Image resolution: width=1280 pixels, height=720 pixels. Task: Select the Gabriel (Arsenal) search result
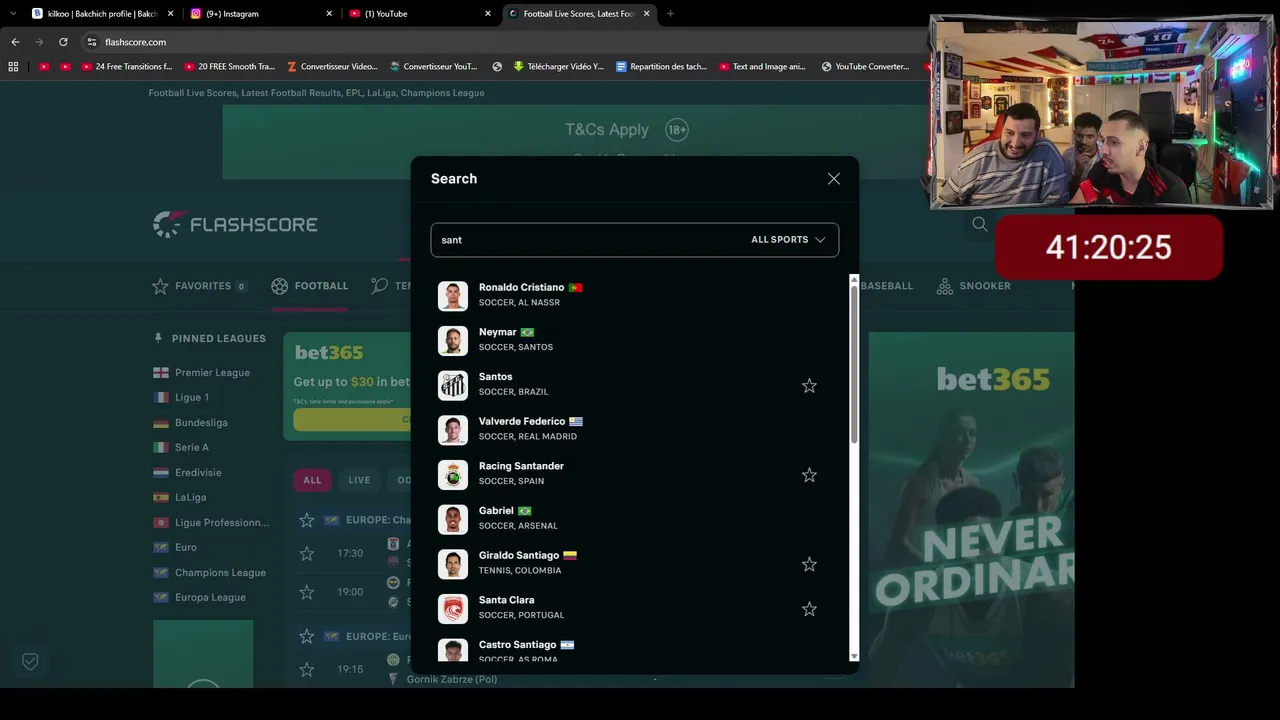tap(635, 519)
